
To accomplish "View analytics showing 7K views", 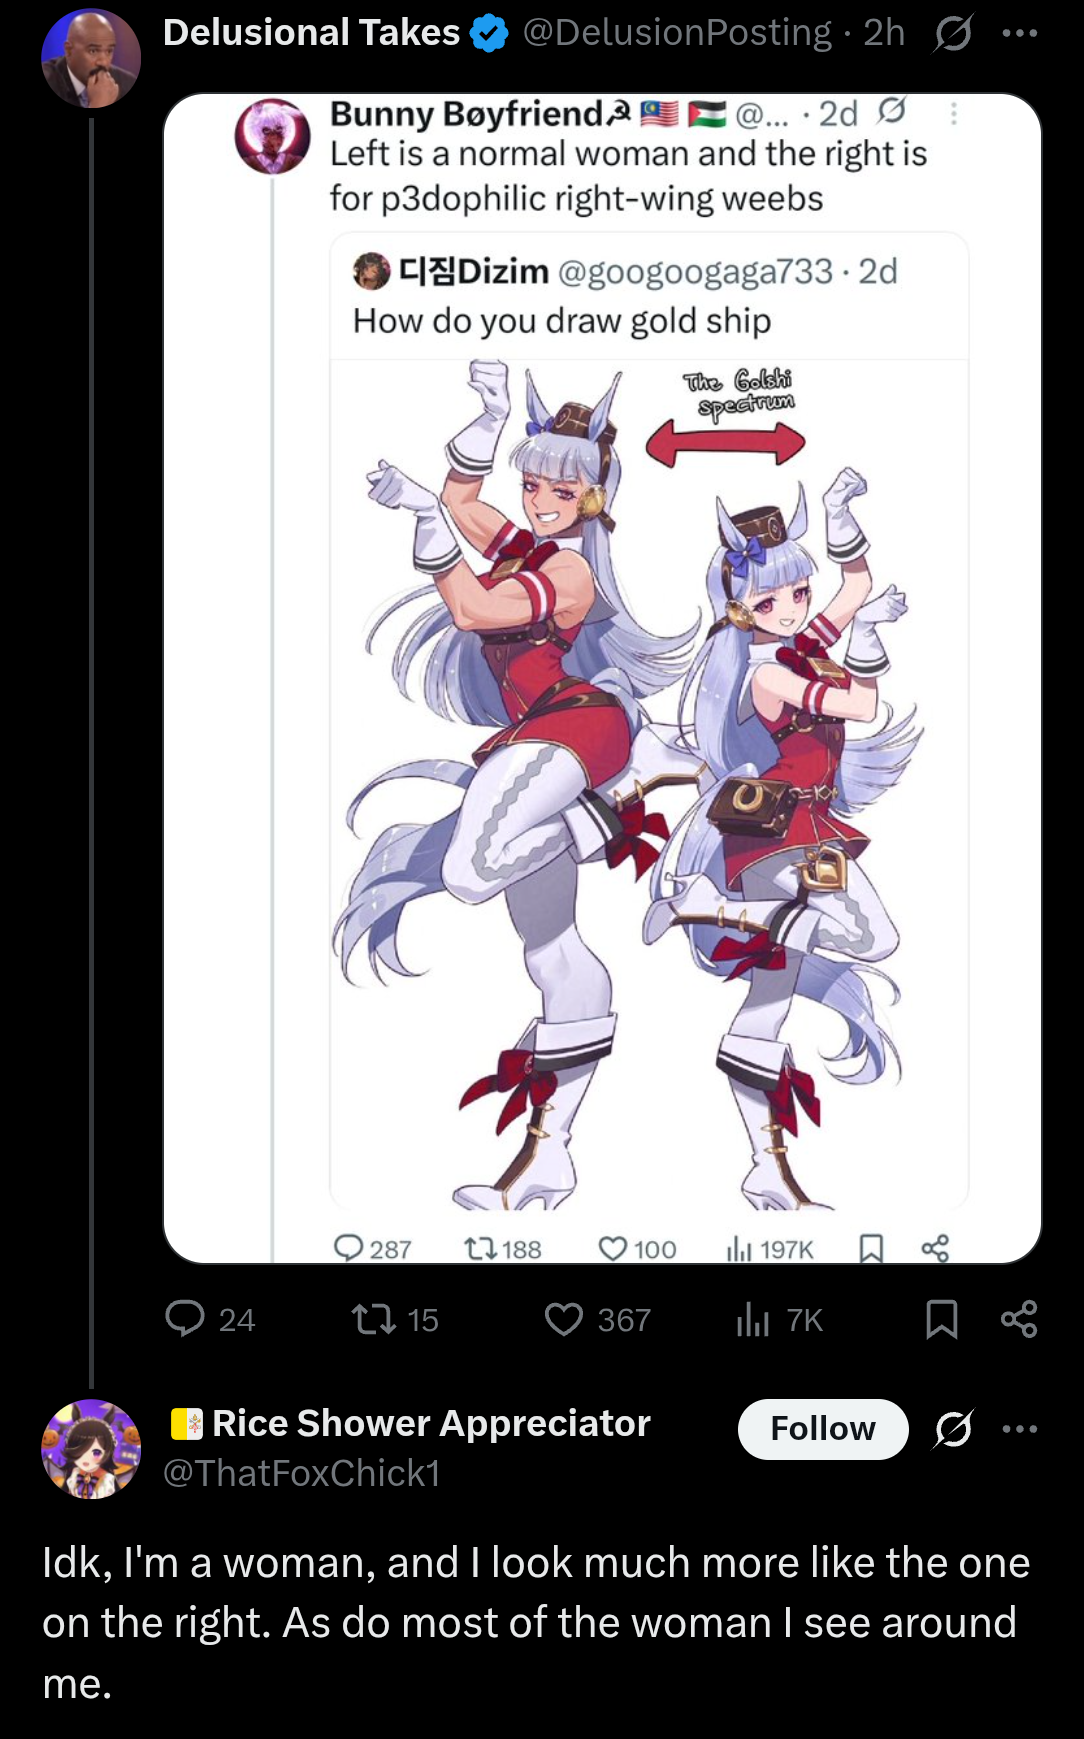I will (x=779, y=1319).
